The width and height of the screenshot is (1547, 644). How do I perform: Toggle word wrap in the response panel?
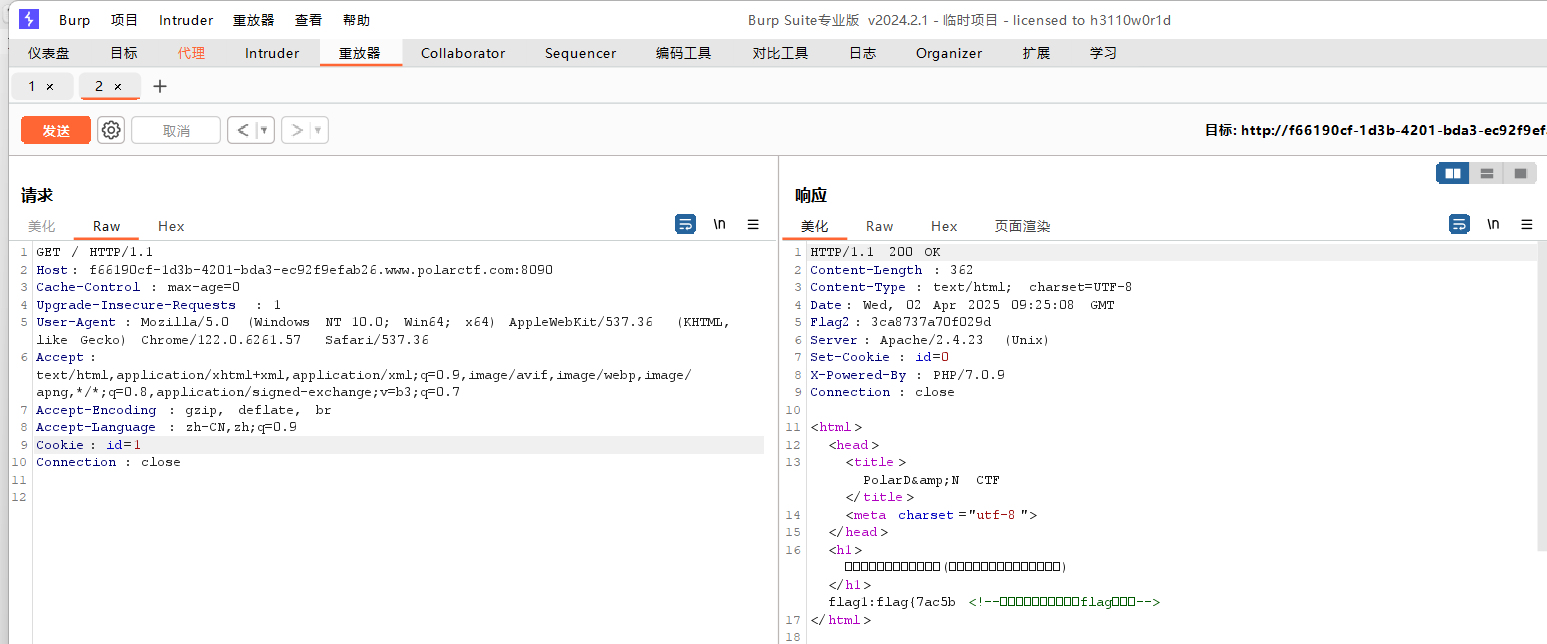pyautogui.click(x=1459, y=225)
